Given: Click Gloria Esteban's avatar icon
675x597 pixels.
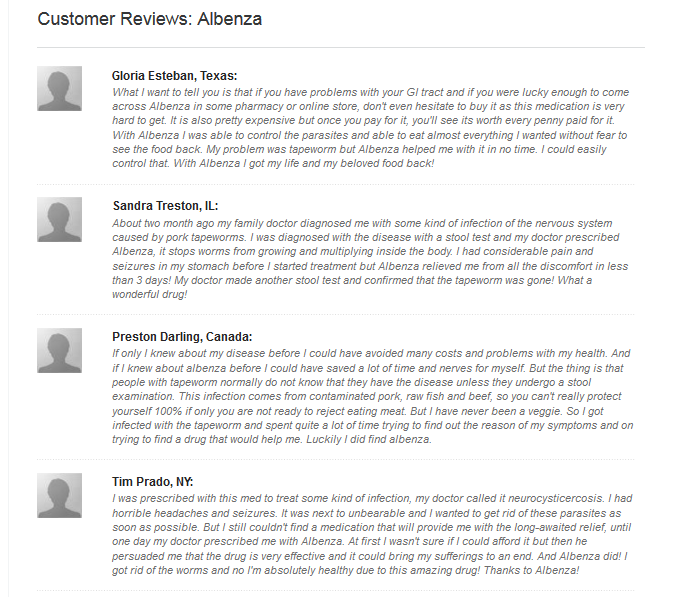Looking at the screenshot, I should pyautogui.click(x=59, y=89).
